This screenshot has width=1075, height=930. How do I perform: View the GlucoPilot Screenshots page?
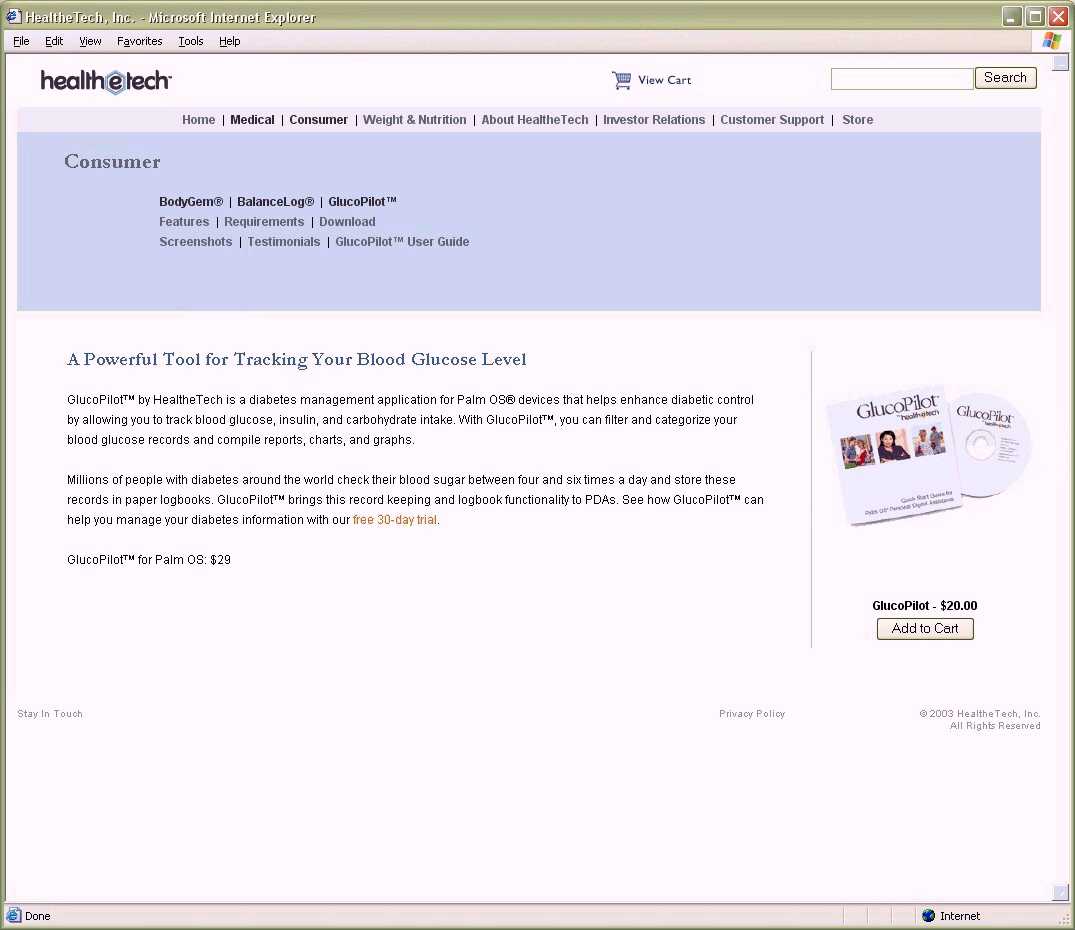click(x=195, y=242)
